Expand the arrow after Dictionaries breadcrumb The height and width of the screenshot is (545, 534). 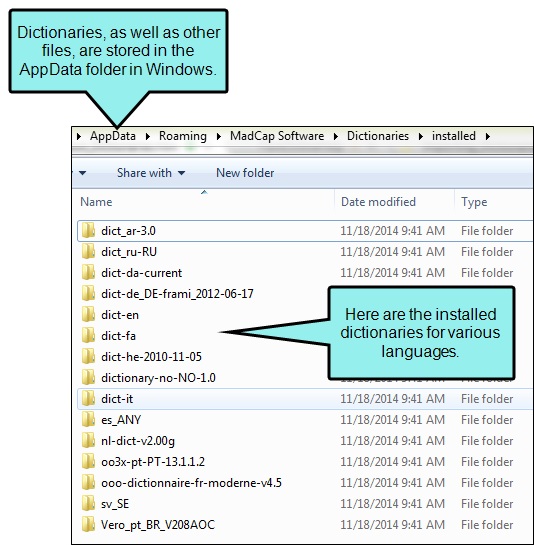tap(421, 136)
